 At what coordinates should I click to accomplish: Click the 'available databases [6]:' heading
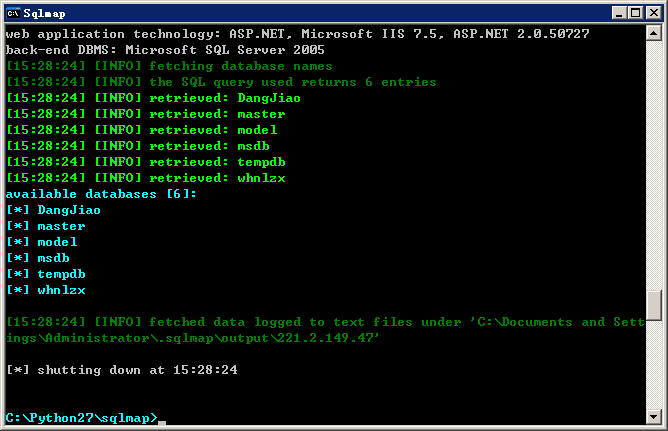101,194
